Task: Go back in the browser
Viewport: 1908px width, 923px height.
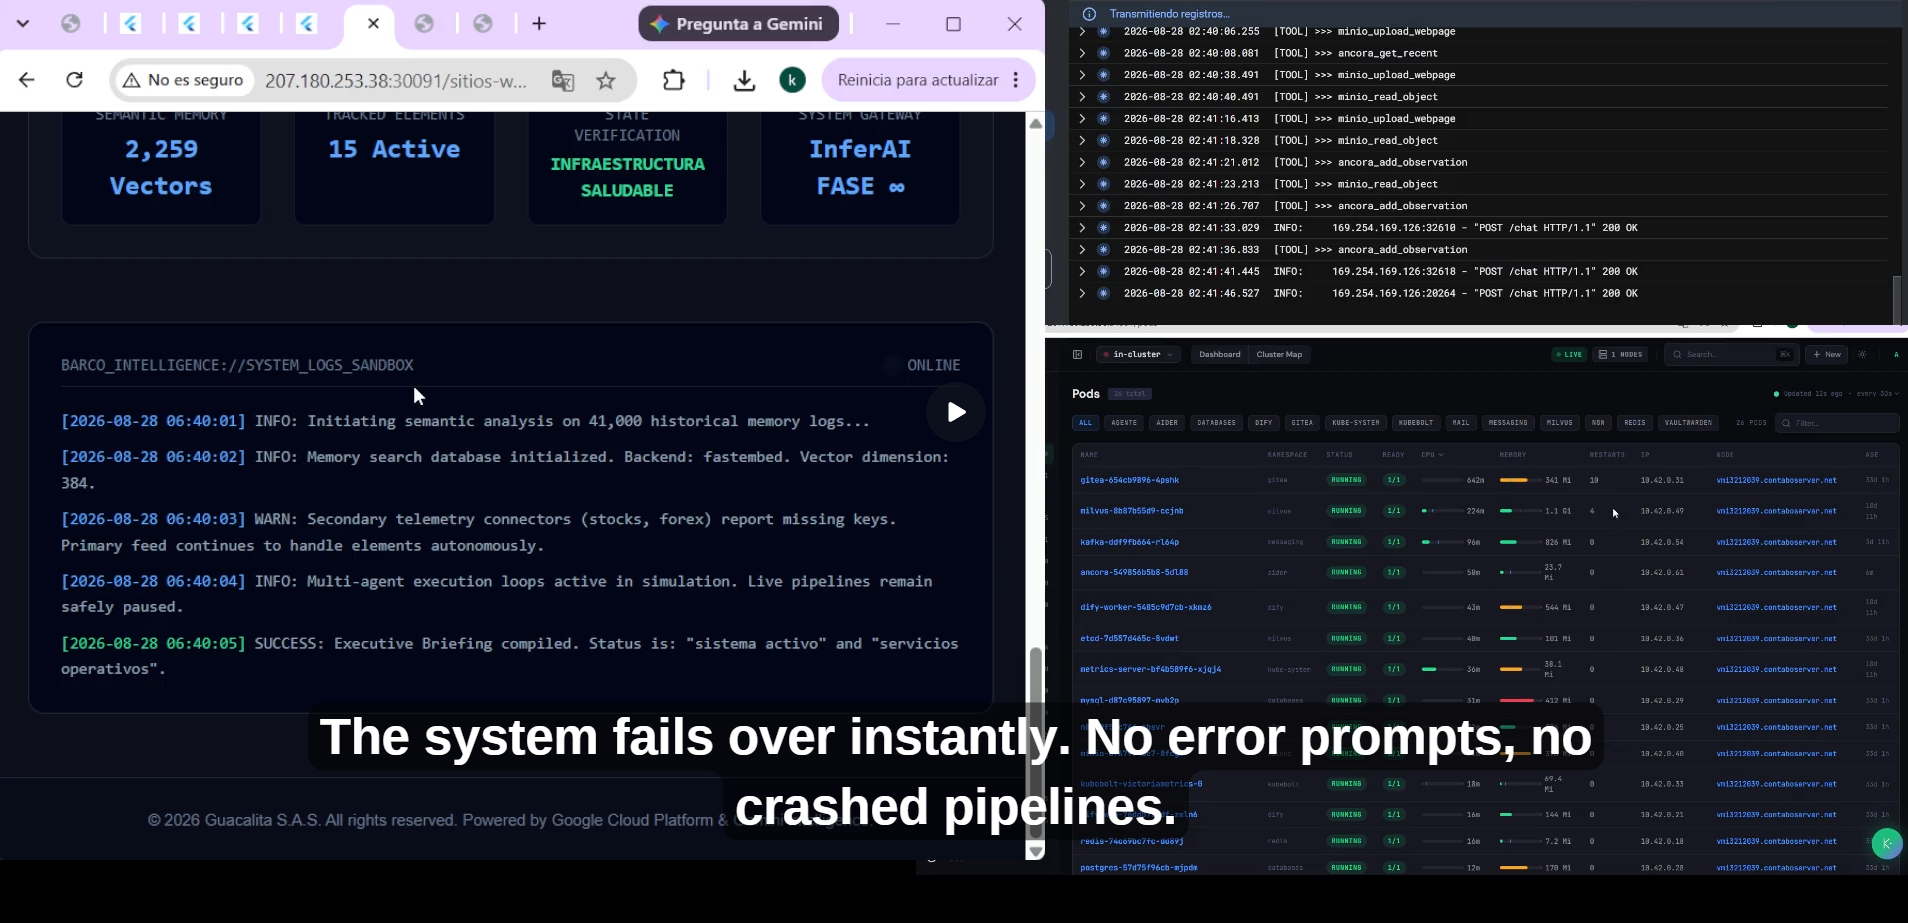Action: coord(27,80)
